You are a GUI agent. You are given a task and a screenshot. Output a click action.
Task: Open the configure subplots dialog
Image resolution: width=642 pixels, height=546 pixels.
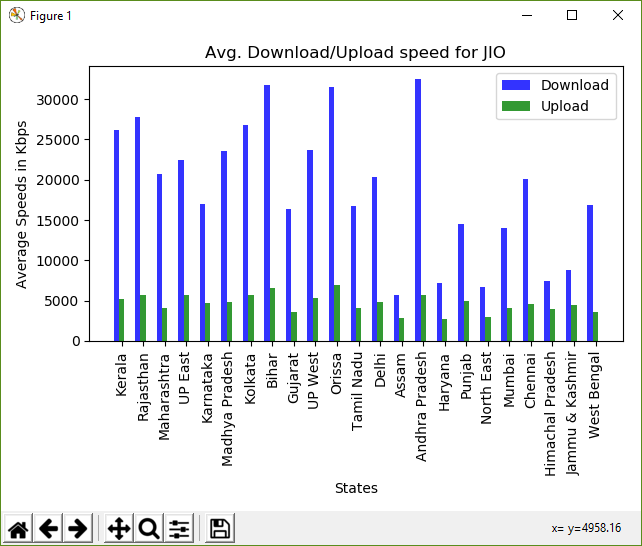point(179,529)
